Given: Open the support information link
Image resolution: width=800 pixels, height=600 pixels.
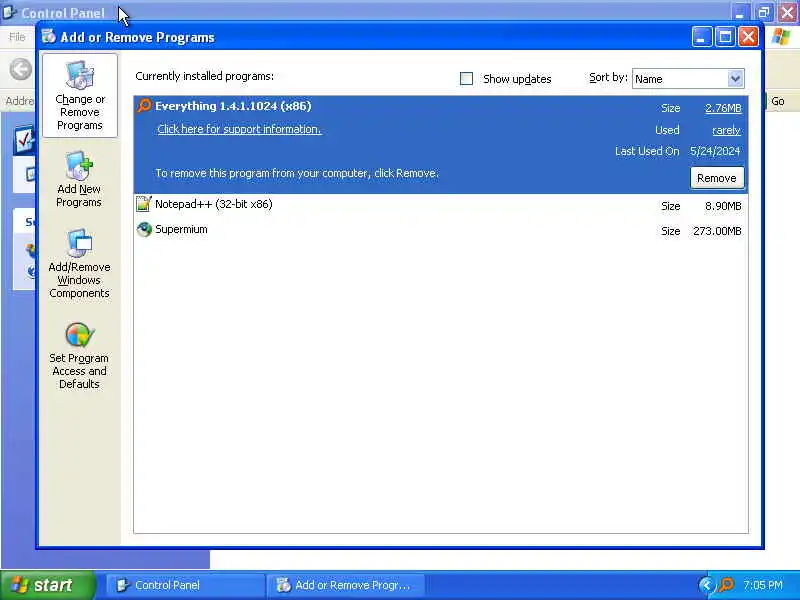Looking at the screenshot, I should coord(239,129).
